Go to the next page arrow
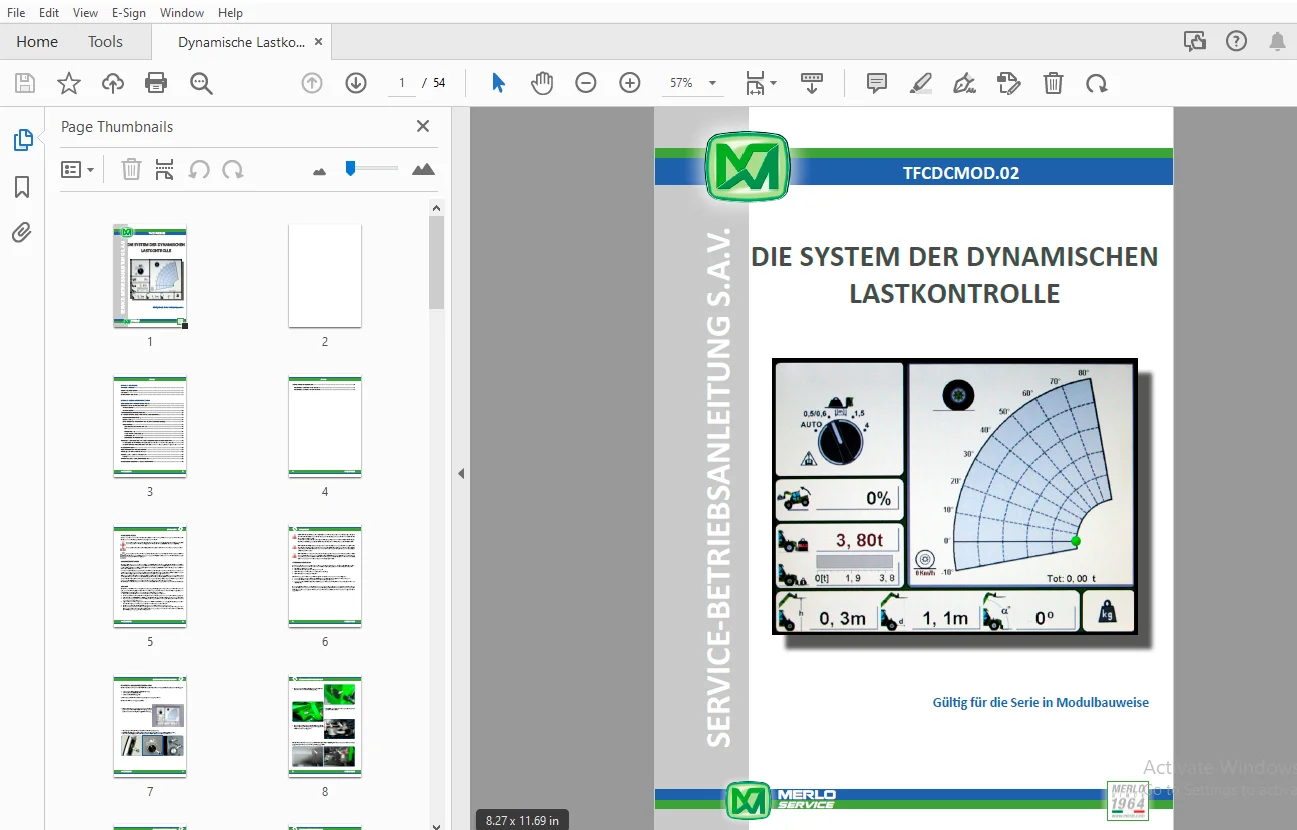 (x=356, y=83)
